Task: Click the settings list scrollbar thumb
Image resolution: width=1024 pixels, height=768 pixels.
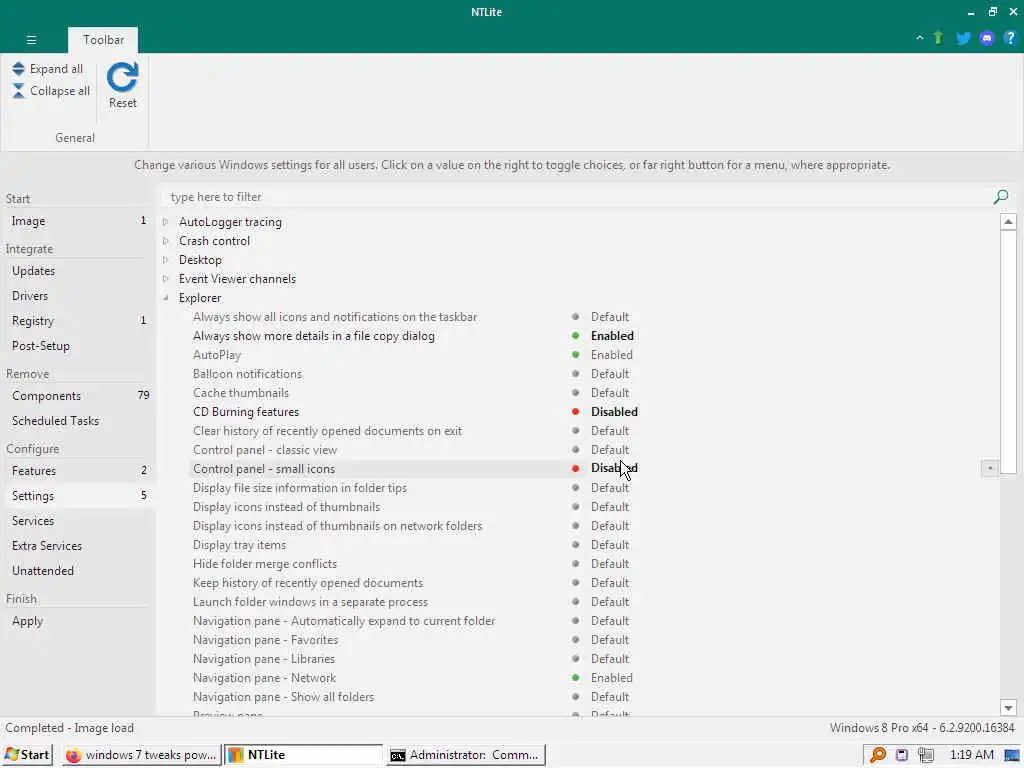Action: click(x=1008, y=351)
